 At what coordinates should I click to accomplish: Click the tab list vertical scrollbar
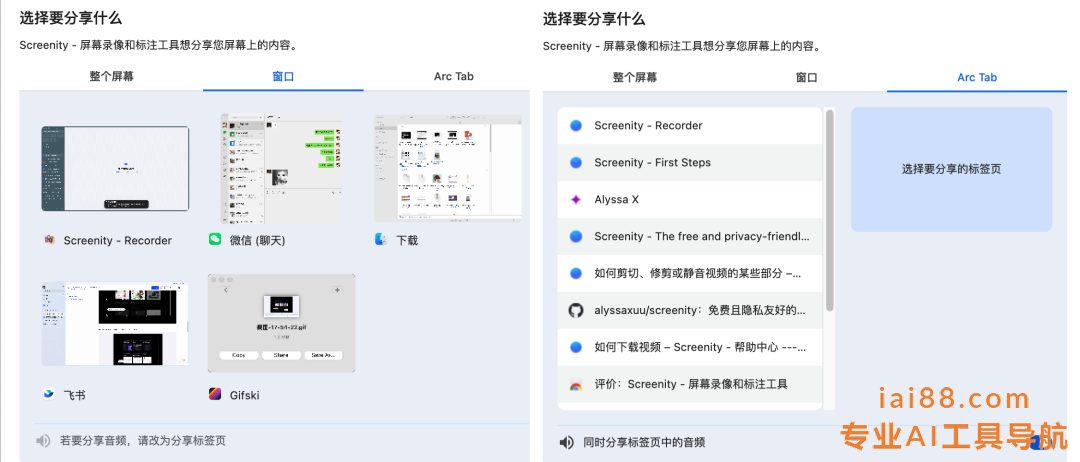click(x=829, y=210)
